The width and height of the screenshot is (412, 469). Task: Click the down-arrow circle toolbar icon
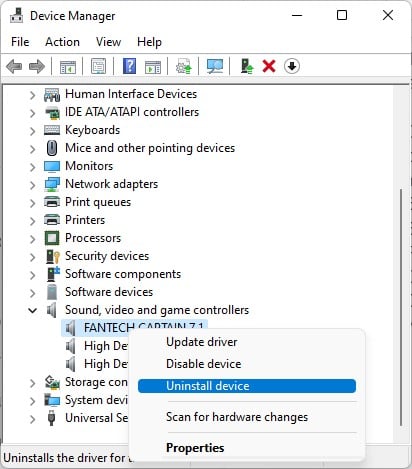coord(292,66)
